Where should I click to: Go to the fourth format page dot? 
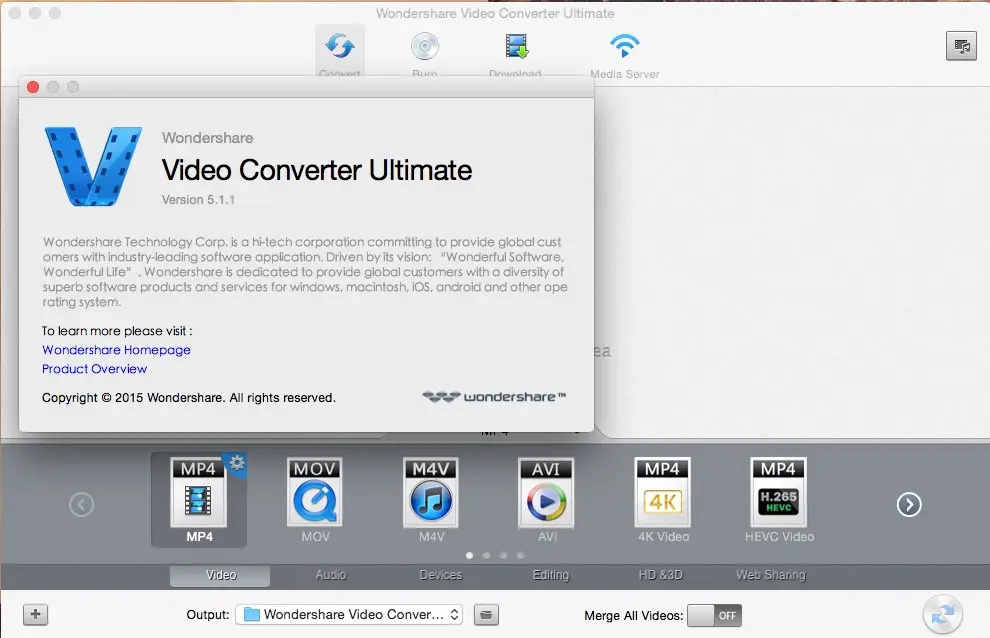click(x=520, y=556)
